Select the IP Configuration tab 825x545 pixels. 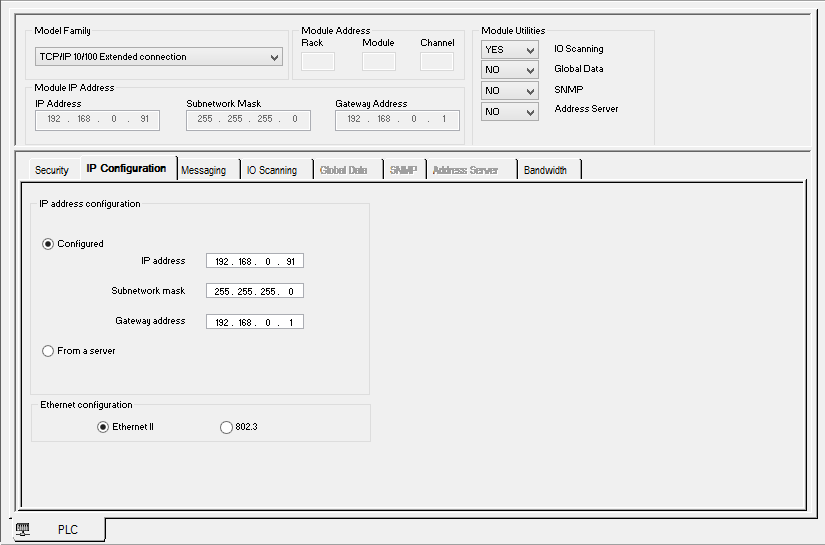(126, 168)
